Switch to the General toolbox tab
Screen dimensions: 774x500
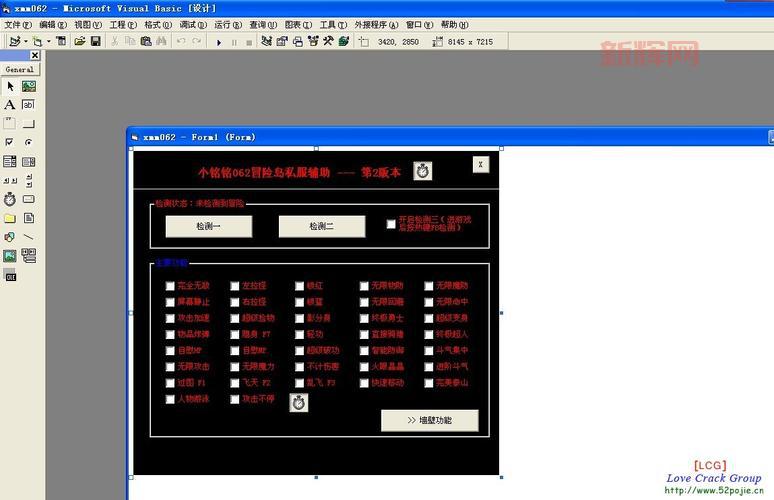click(x=20, y=70)
